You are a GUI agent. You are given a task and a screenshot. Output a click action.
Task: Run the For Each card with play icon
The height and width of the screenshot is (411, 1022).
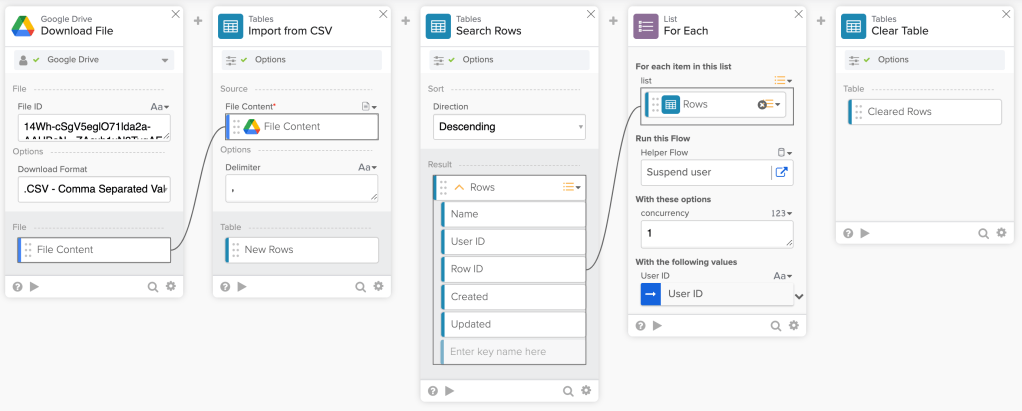658,325
